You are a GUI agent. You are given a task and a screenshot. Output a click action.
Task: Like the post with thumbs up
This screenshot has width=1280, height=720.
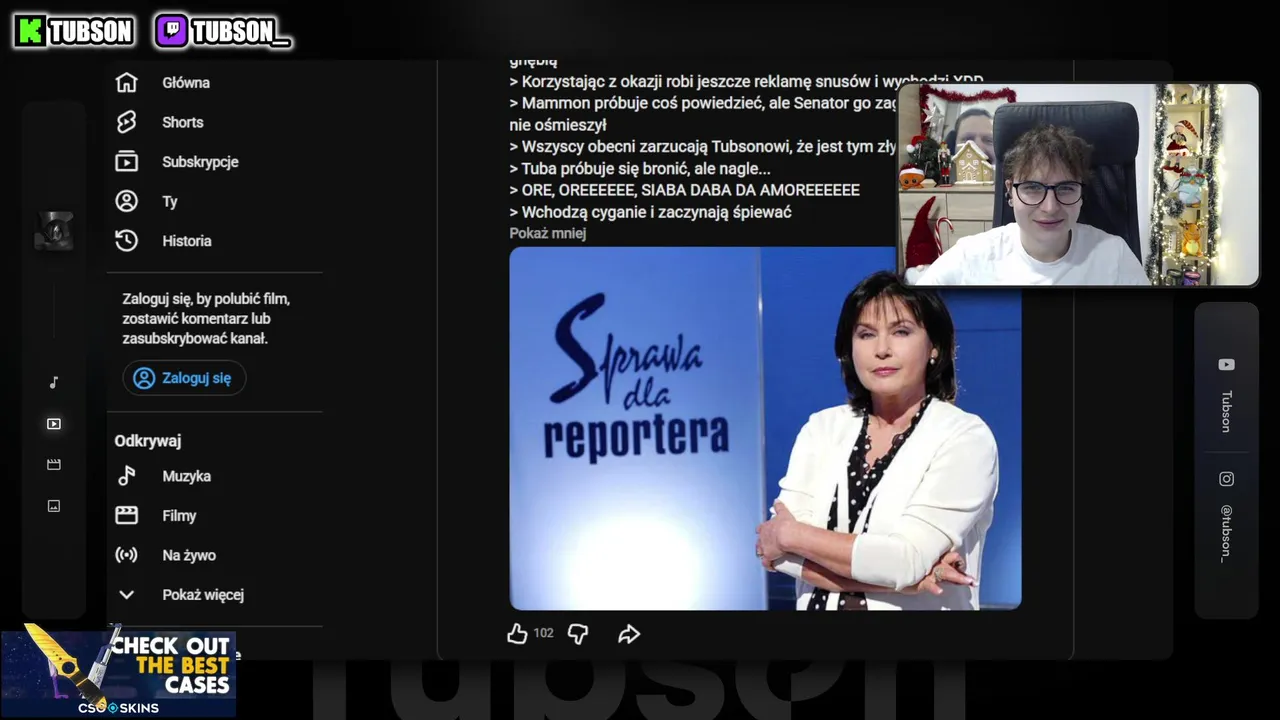[517, 633]
